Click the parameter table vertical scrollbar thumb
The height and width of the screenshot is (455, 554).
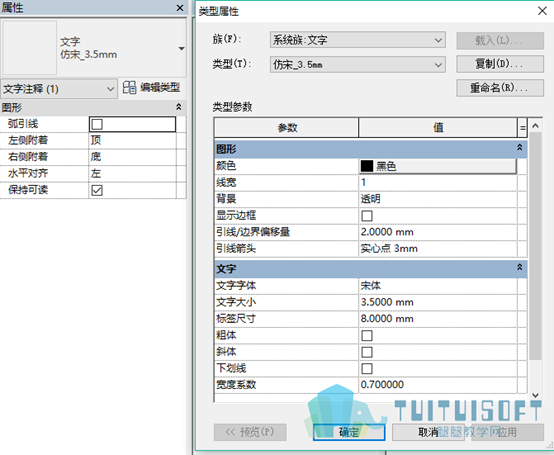pos(535,246)
